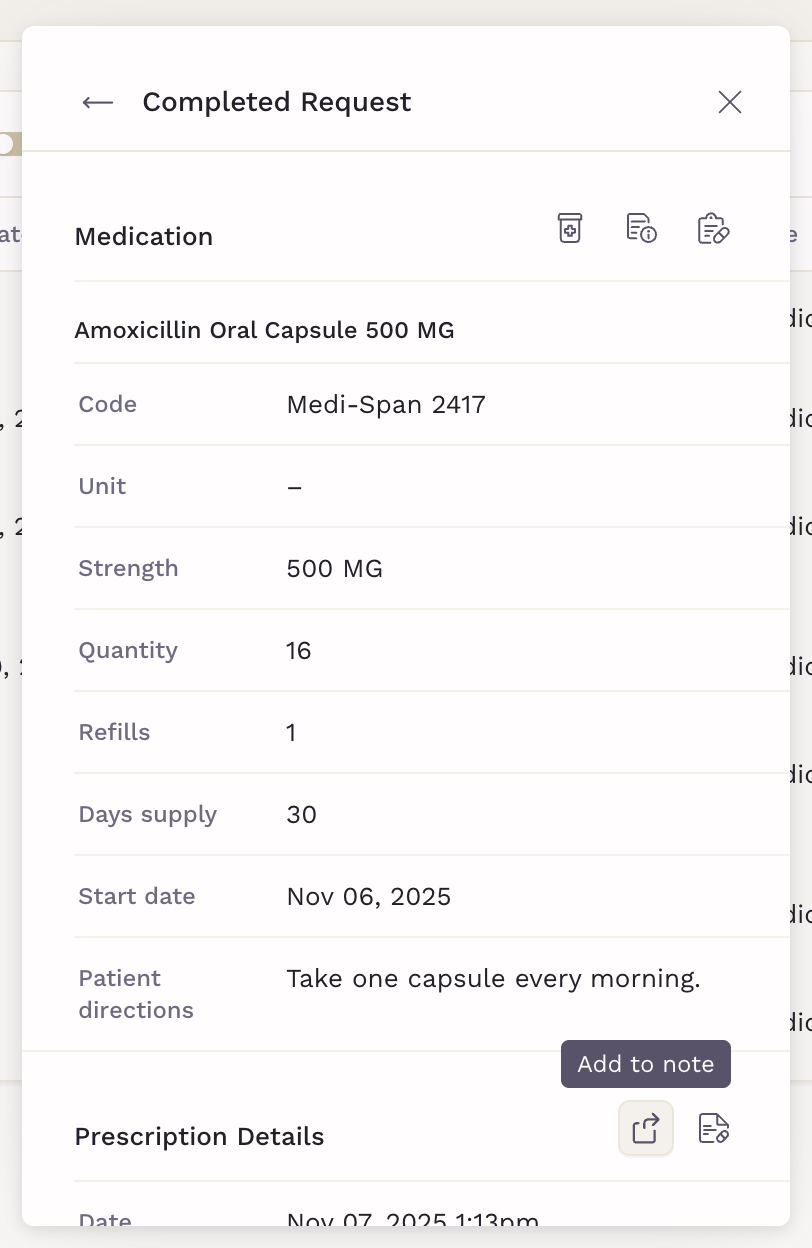Click the Completed Request title text
812x1248 pixels.
point(277,102)
